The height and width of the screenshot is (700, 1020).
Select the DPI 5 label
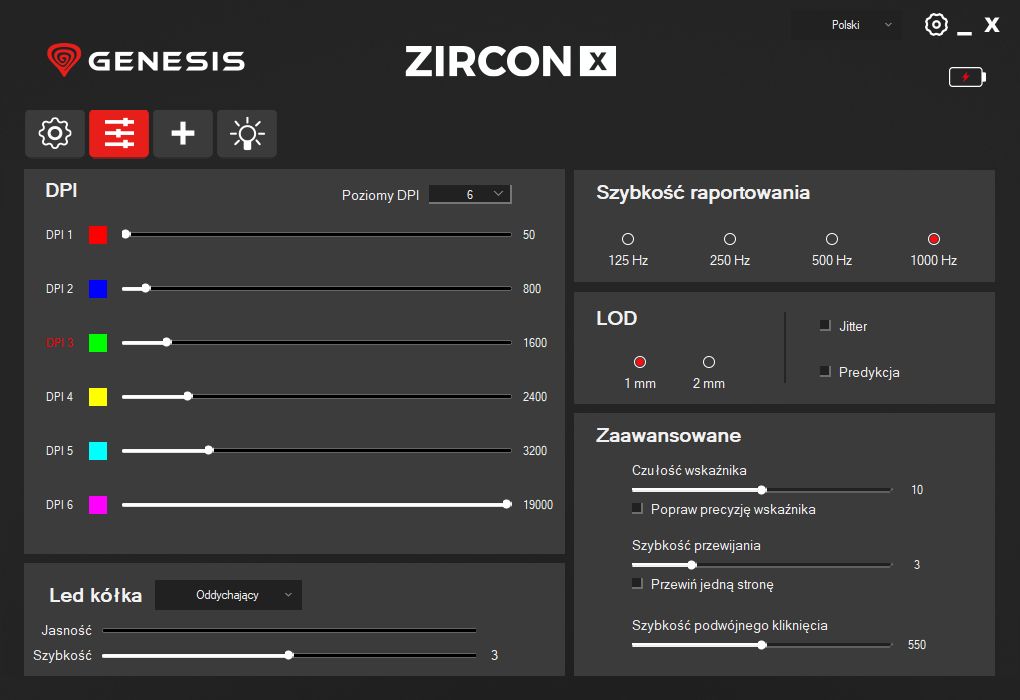pyautogui.click(x=59, y=451)
